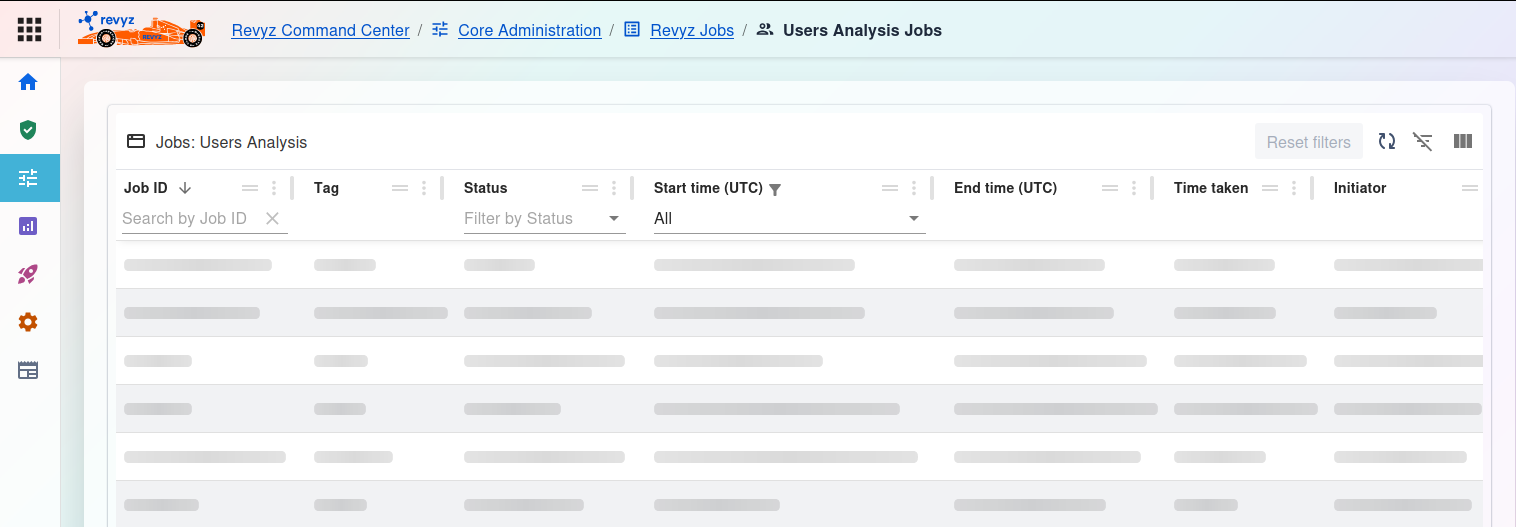Image resolution: width=1516 pixels, height=527 pixels.
Task: Open the purple reports chart icon
Action: [x=28, y=226]
